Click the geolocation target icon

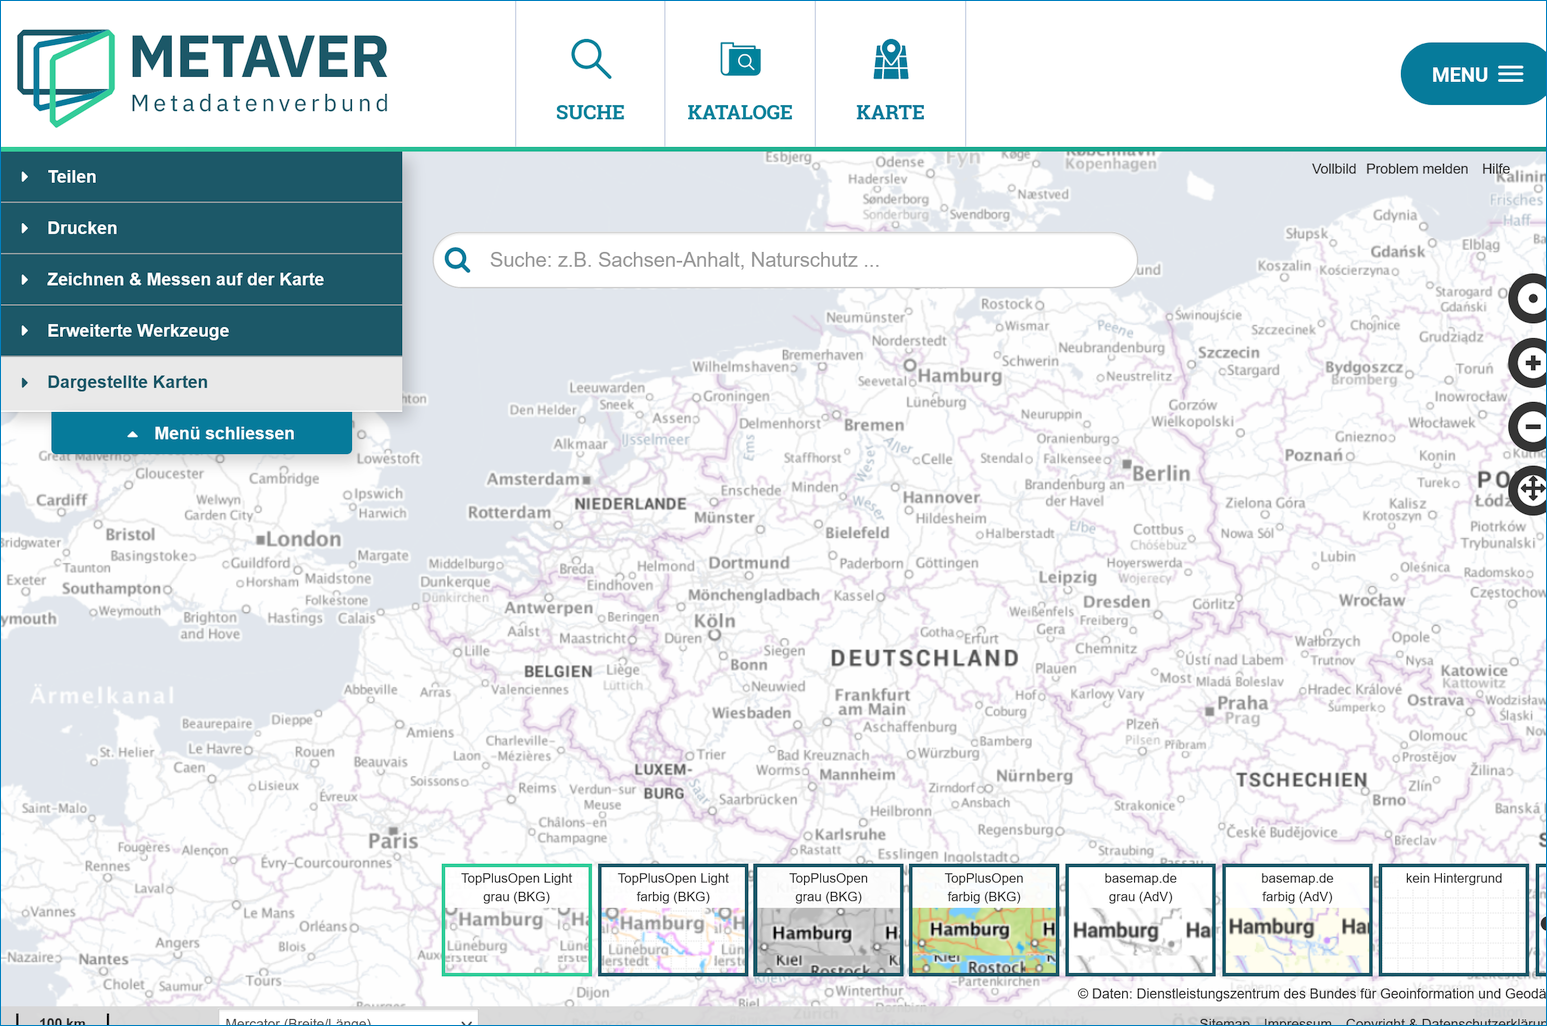pos(1530,298)
